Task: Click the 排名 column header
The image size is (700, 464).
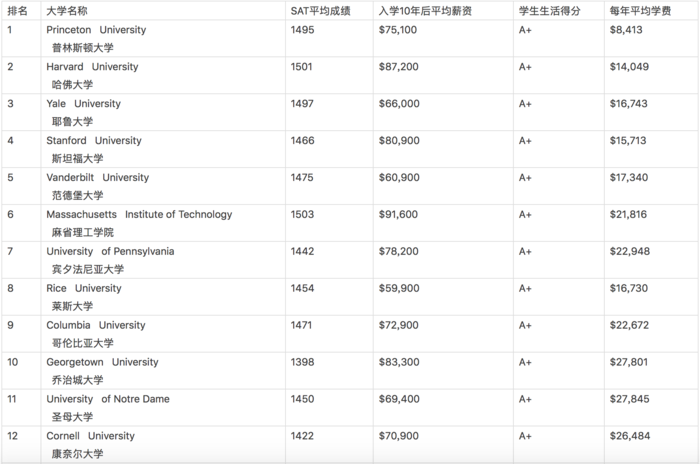Action: 17,11
